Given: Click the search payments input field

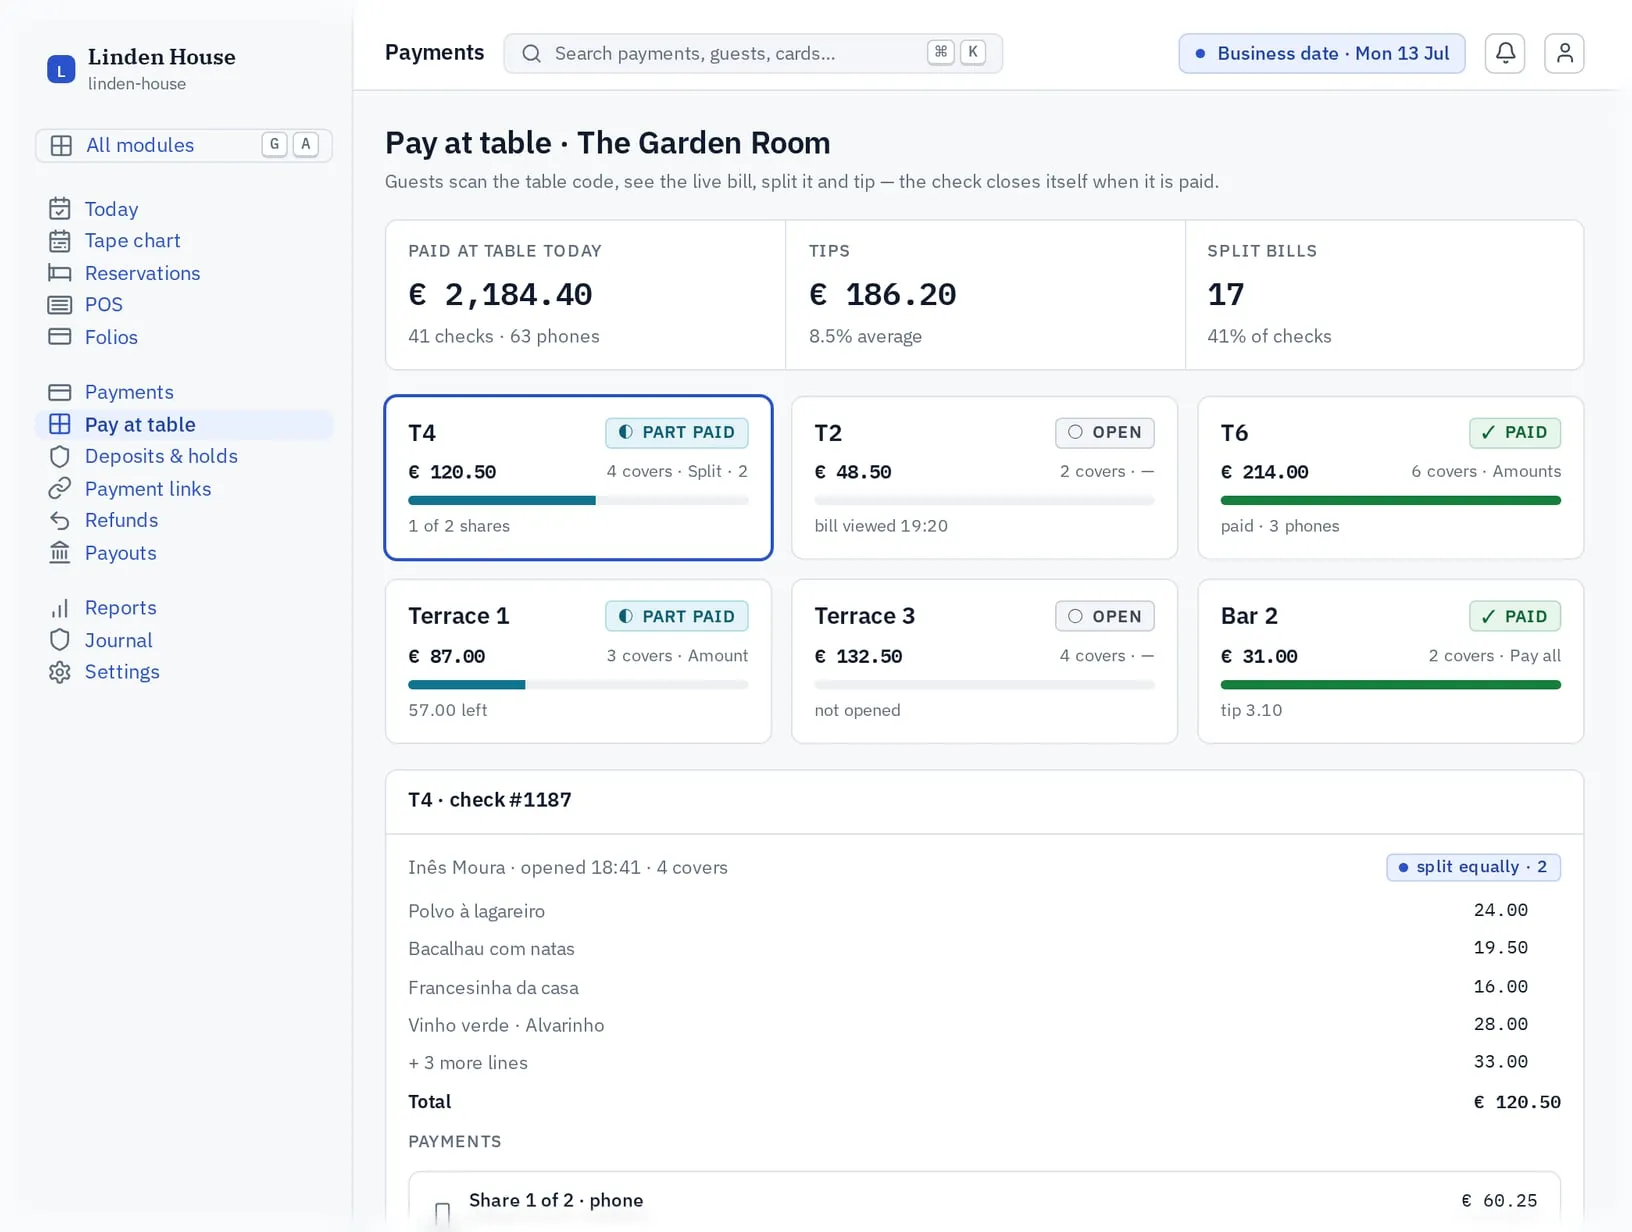Looking at the screenshot, I should click(753, 53).
